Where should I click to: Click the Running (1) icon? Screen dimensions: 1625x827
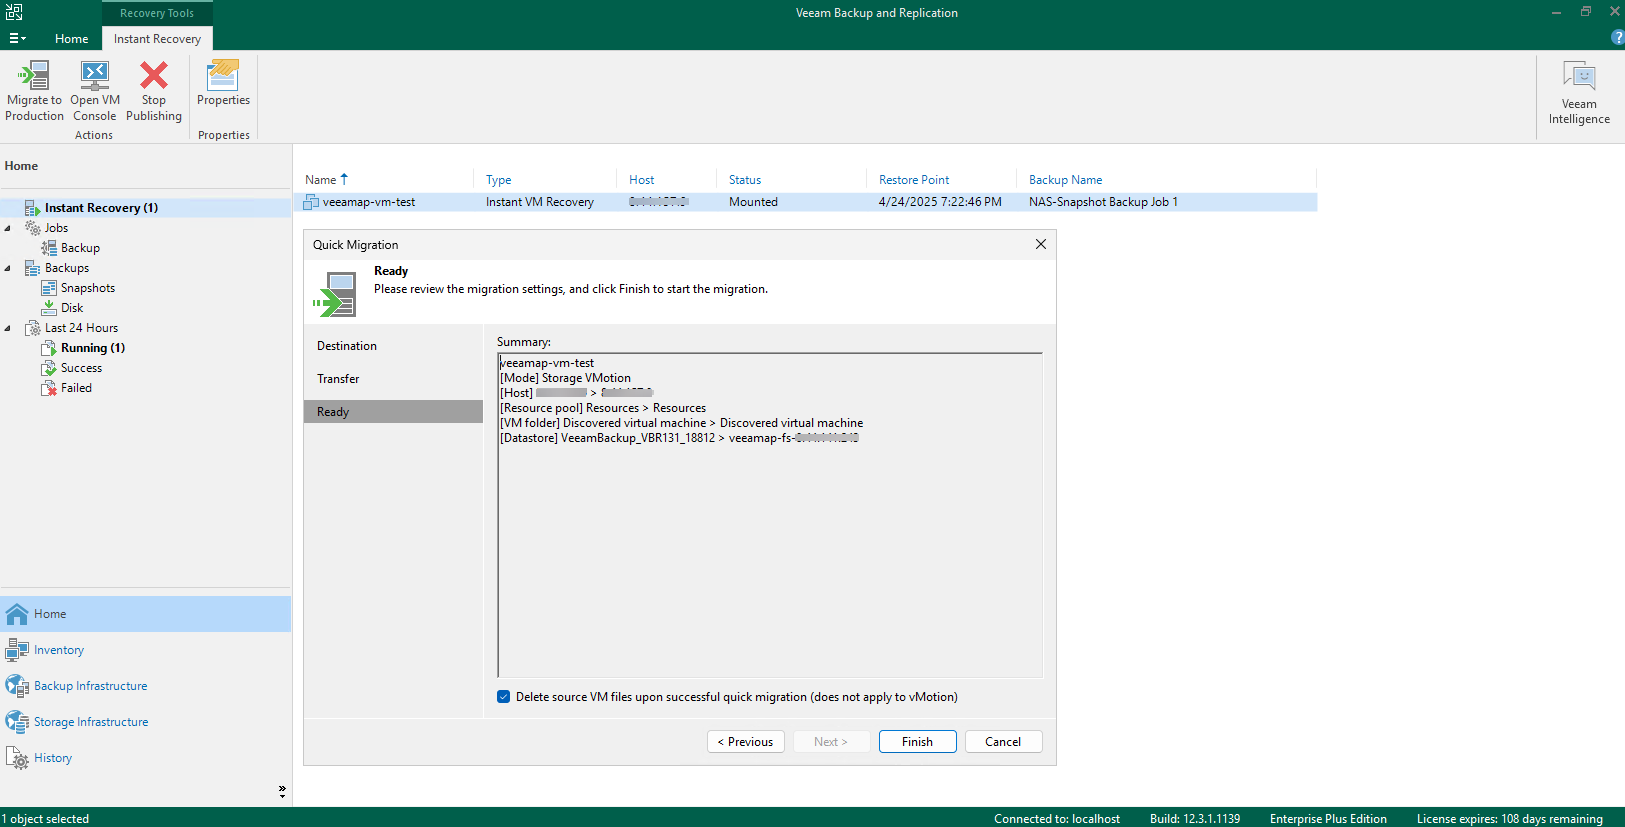[49, 348]
